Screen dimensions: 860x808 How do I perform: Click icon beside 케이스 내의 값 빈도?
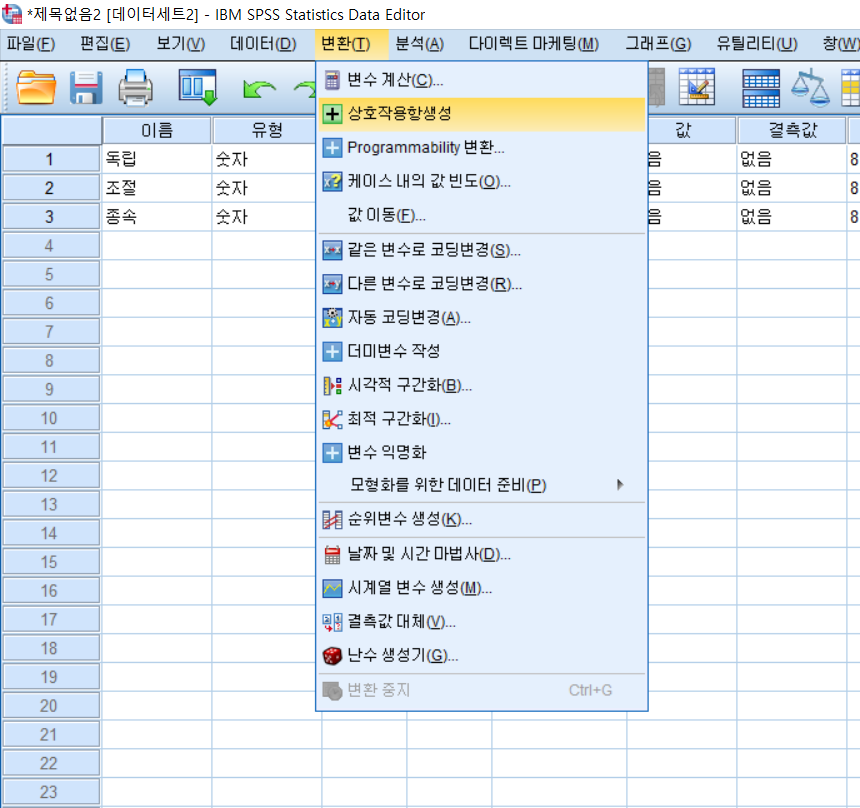click(x=332, y=182)
